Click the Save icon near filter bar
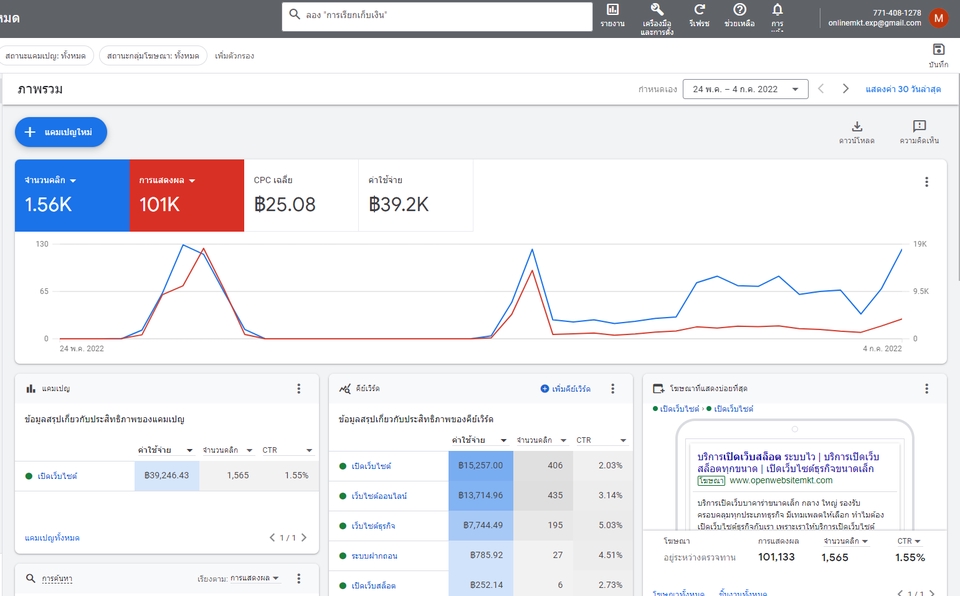 pyautogui.click(x=938, y=50)
